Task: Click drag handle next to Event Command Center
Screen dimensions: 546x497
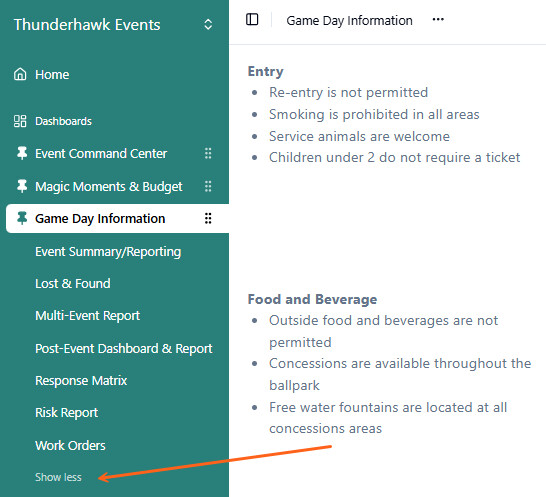Action: tap(208, 153)
